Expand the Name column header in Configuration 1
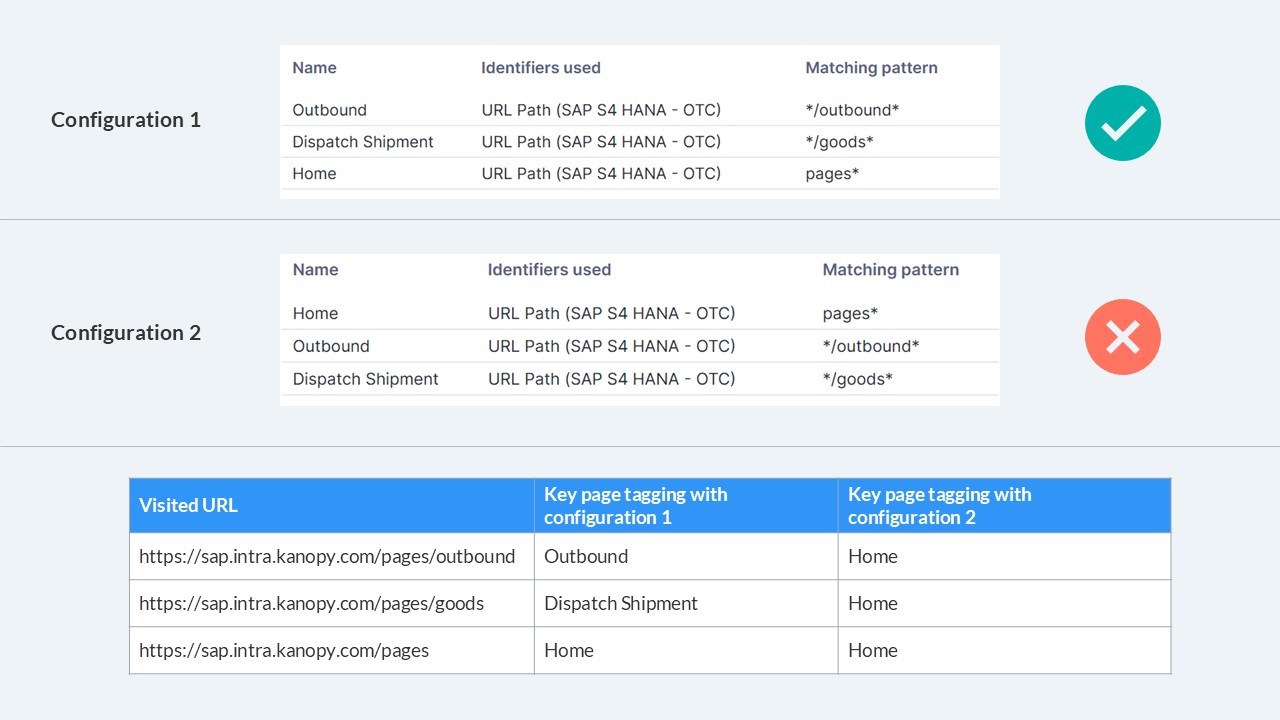 [314, 67]
